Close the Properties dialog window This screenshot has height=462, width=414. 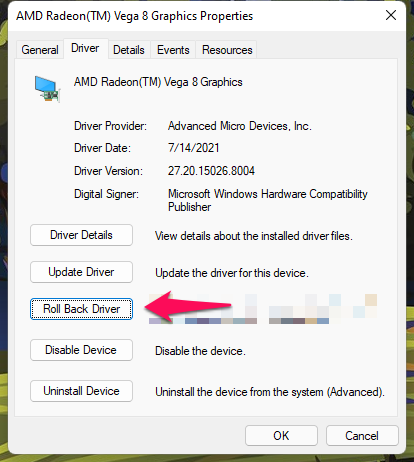391,15
